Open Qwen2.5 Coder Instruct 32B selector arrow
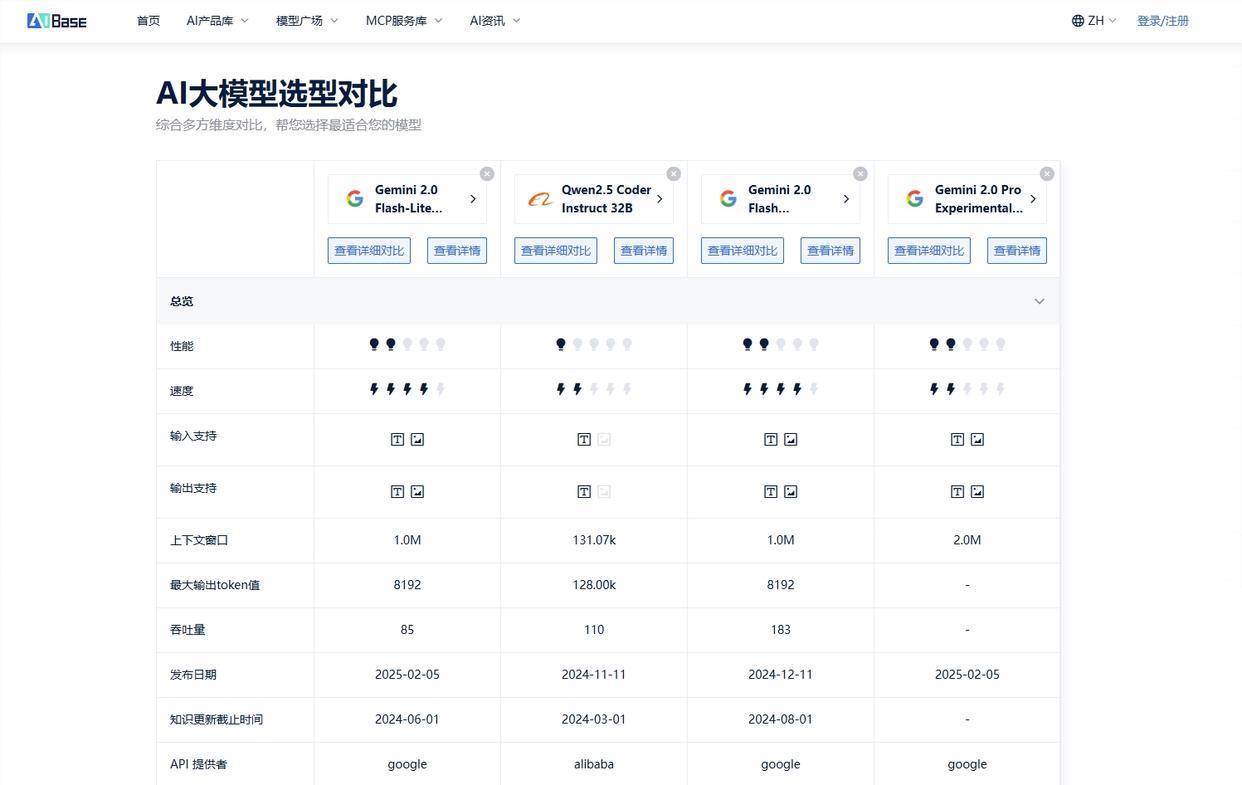The height and width of the screenshot is (785, 1242). pos(659,199)
